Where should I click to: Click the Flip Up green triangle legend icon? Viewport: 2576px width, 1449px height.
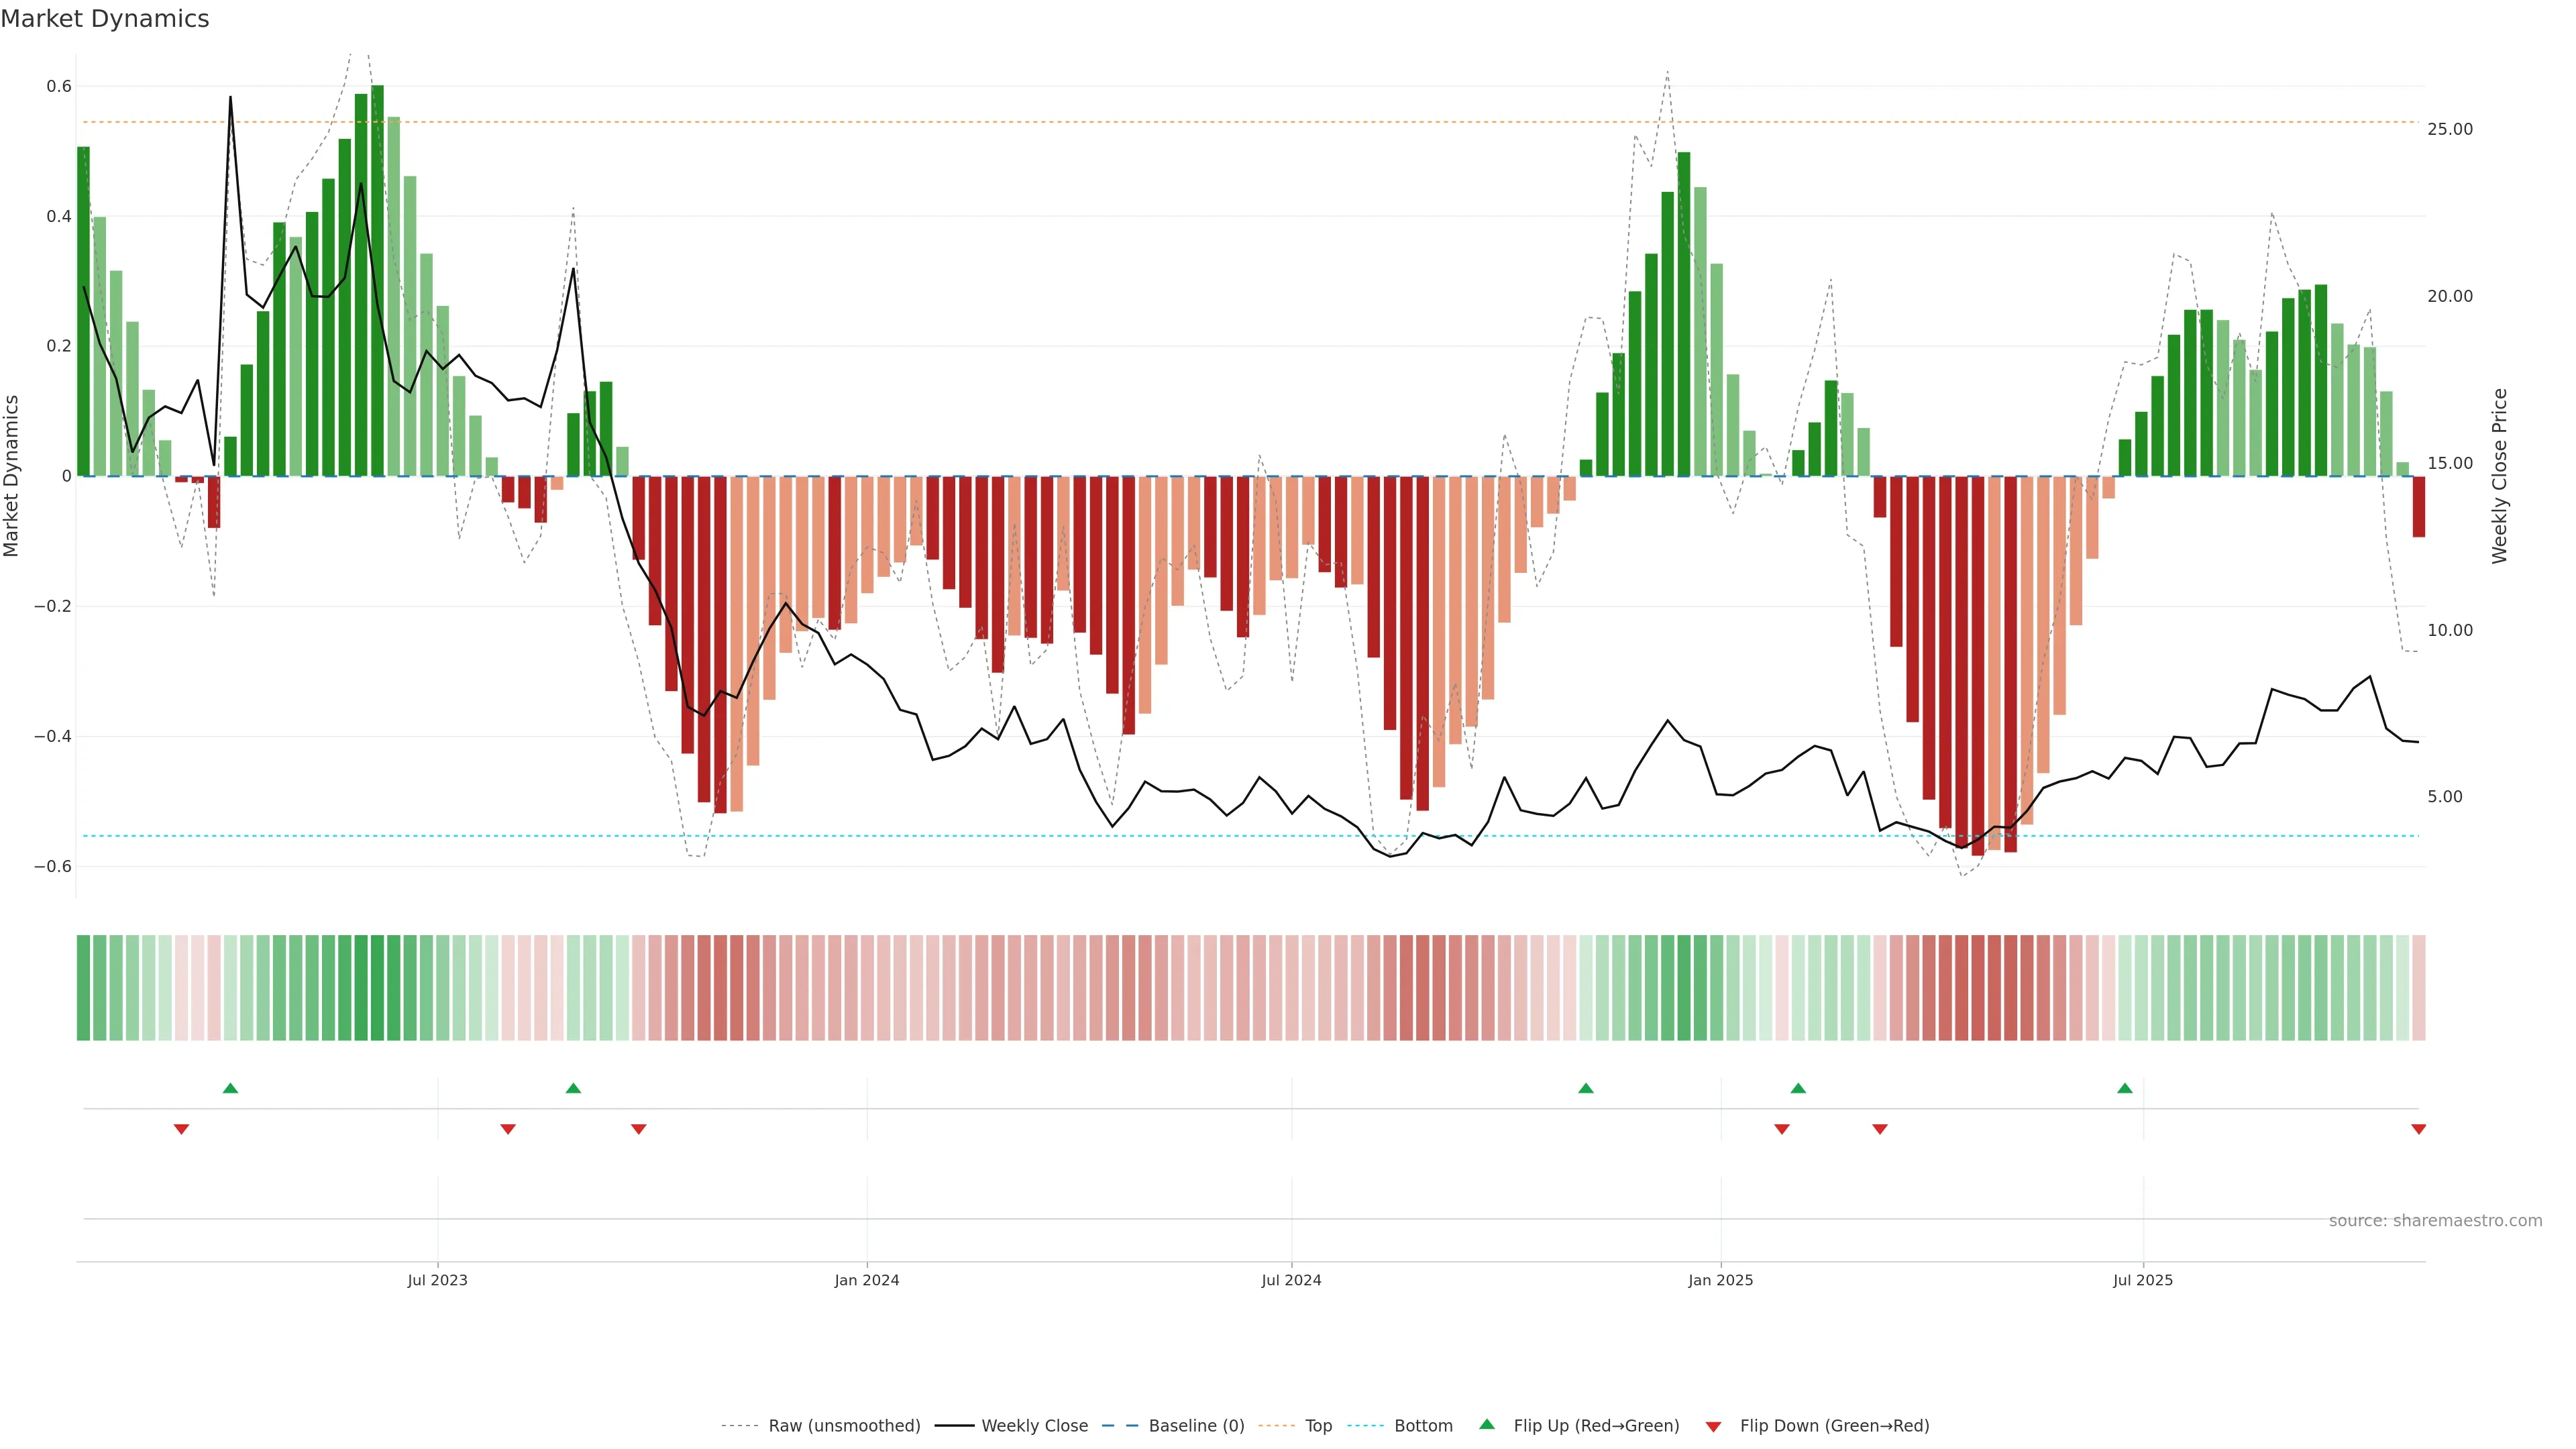1487,1424
